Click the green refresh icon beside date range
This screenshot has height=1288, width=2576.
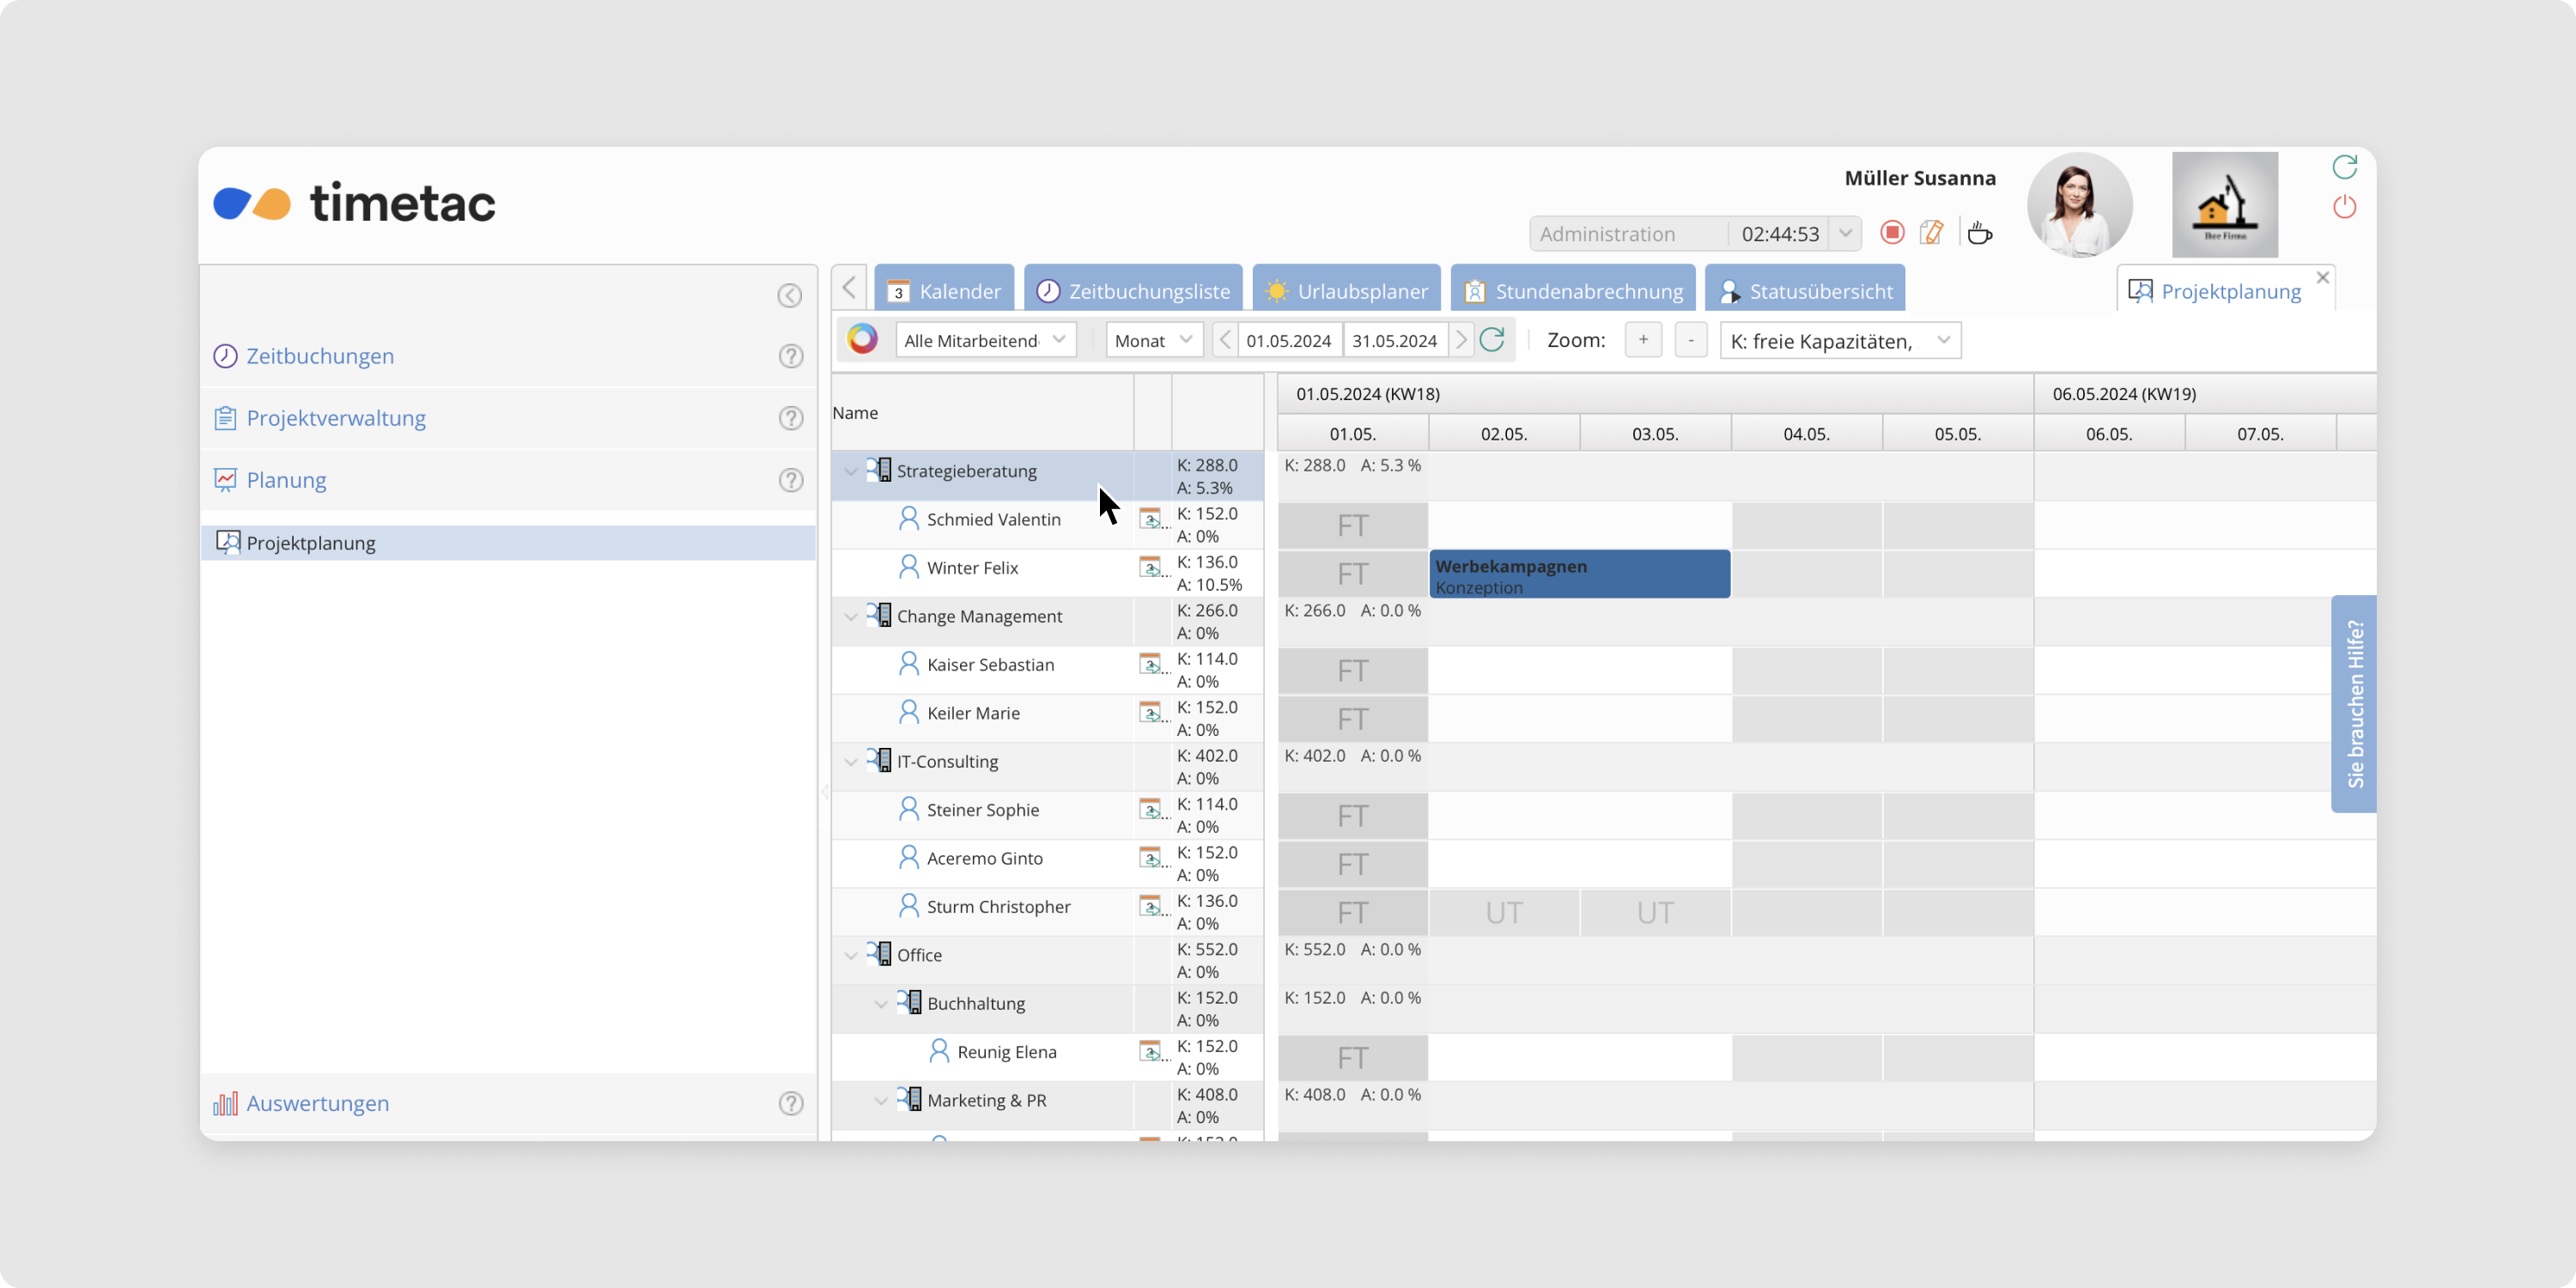1492,340
